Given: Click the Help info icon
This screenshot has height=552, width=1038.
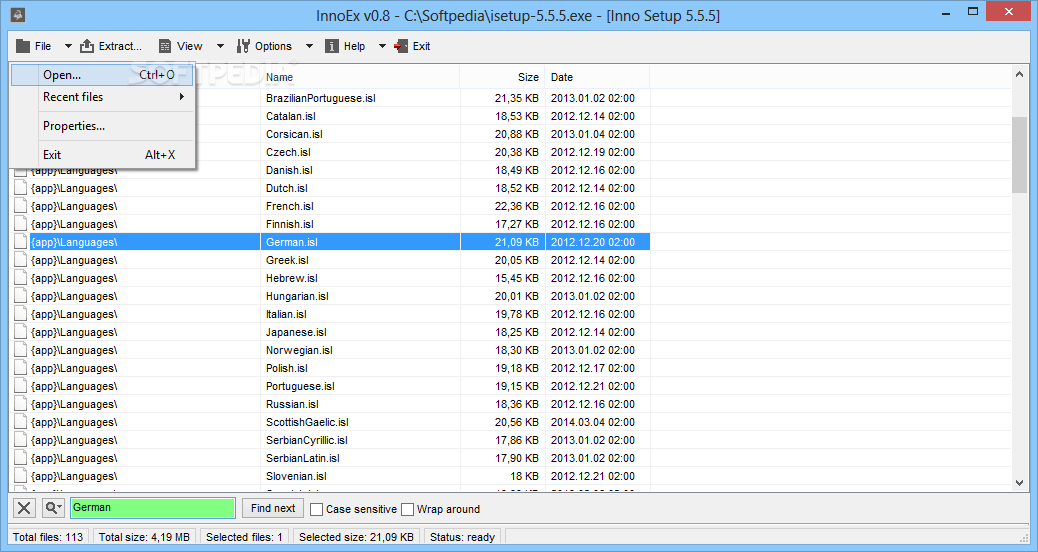Looking at the screenshot, I should (x=332, y=46).
